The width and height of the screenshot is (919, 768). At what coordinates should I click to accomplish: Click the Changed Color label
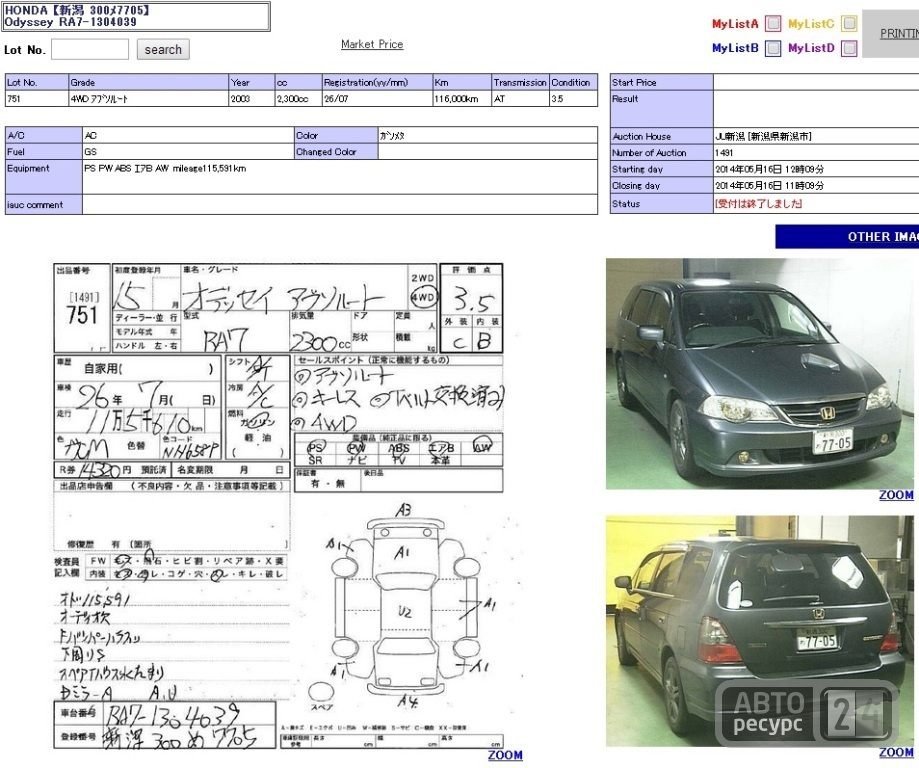[x=326, y=152]
